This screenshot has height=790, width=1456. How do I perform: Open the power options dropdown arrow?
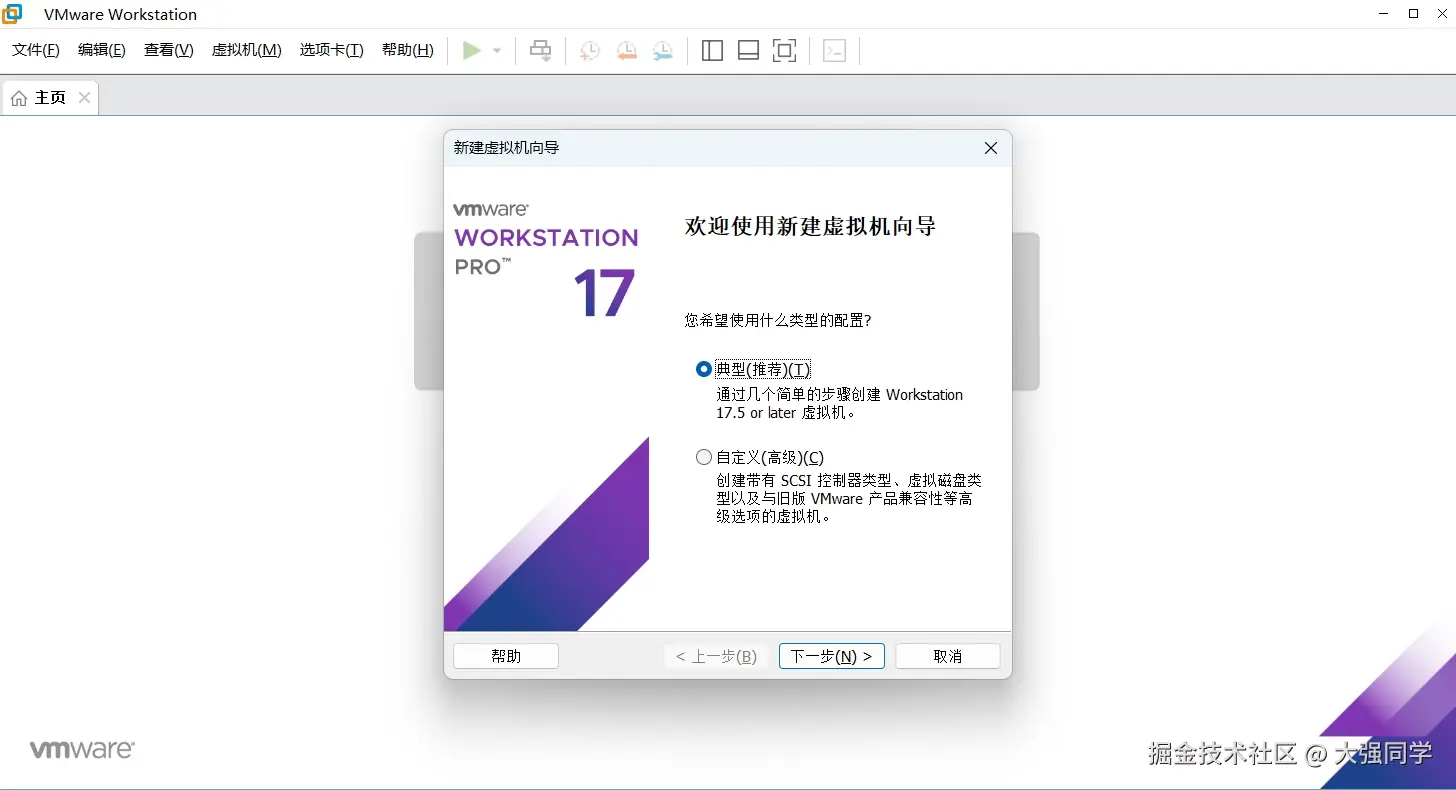497,51
